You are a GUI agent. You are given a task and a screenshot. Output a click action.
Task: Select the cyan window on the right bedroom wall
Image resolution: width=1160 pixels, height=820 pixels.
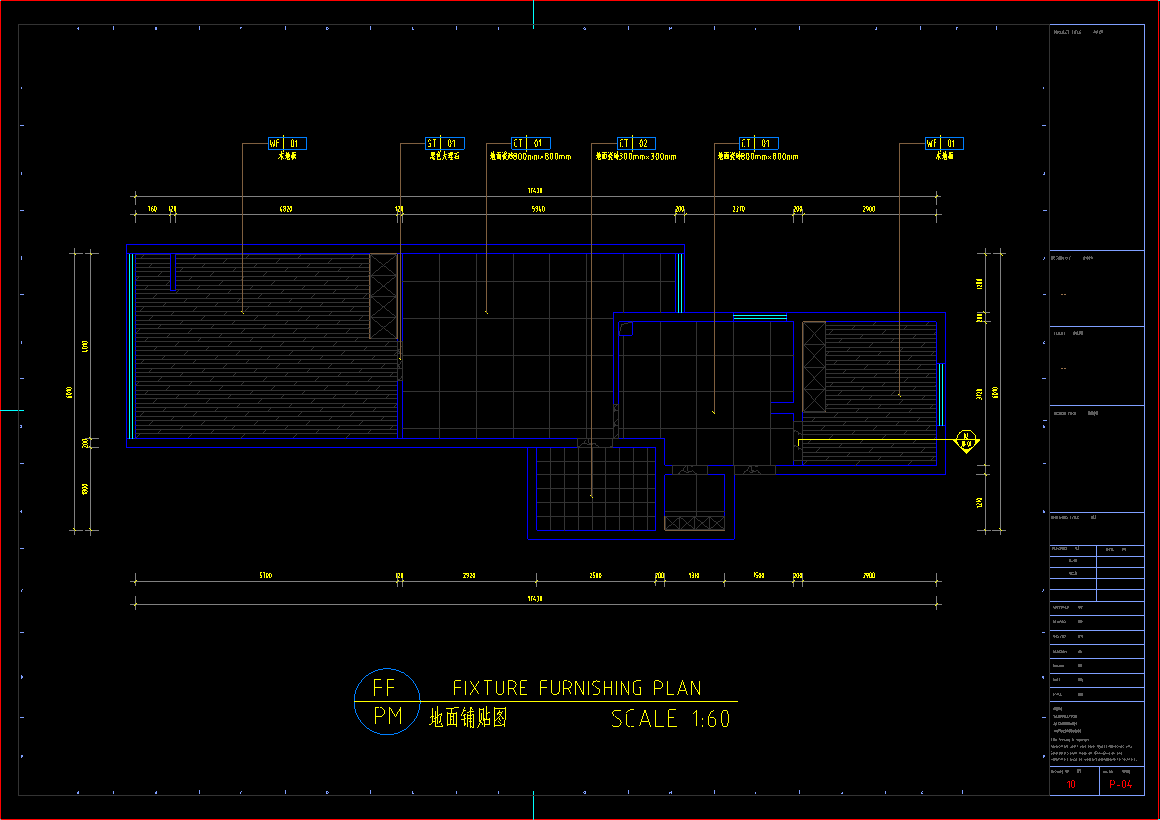[x=940, y=395]
